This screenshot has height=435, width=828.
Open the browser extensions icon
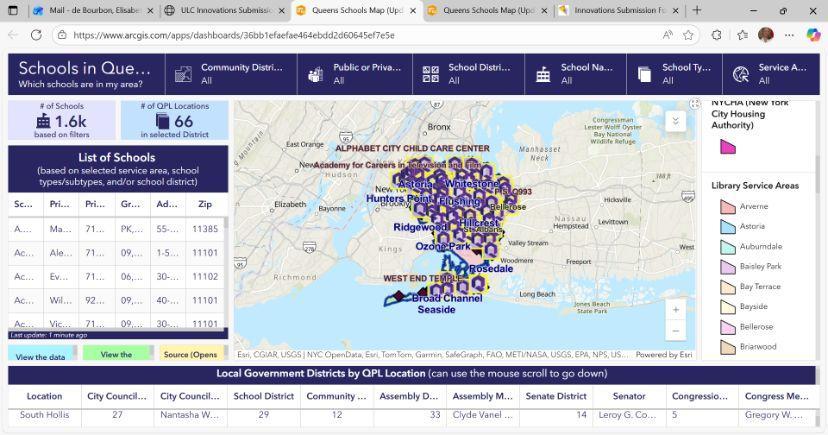(x=716, y=34)
